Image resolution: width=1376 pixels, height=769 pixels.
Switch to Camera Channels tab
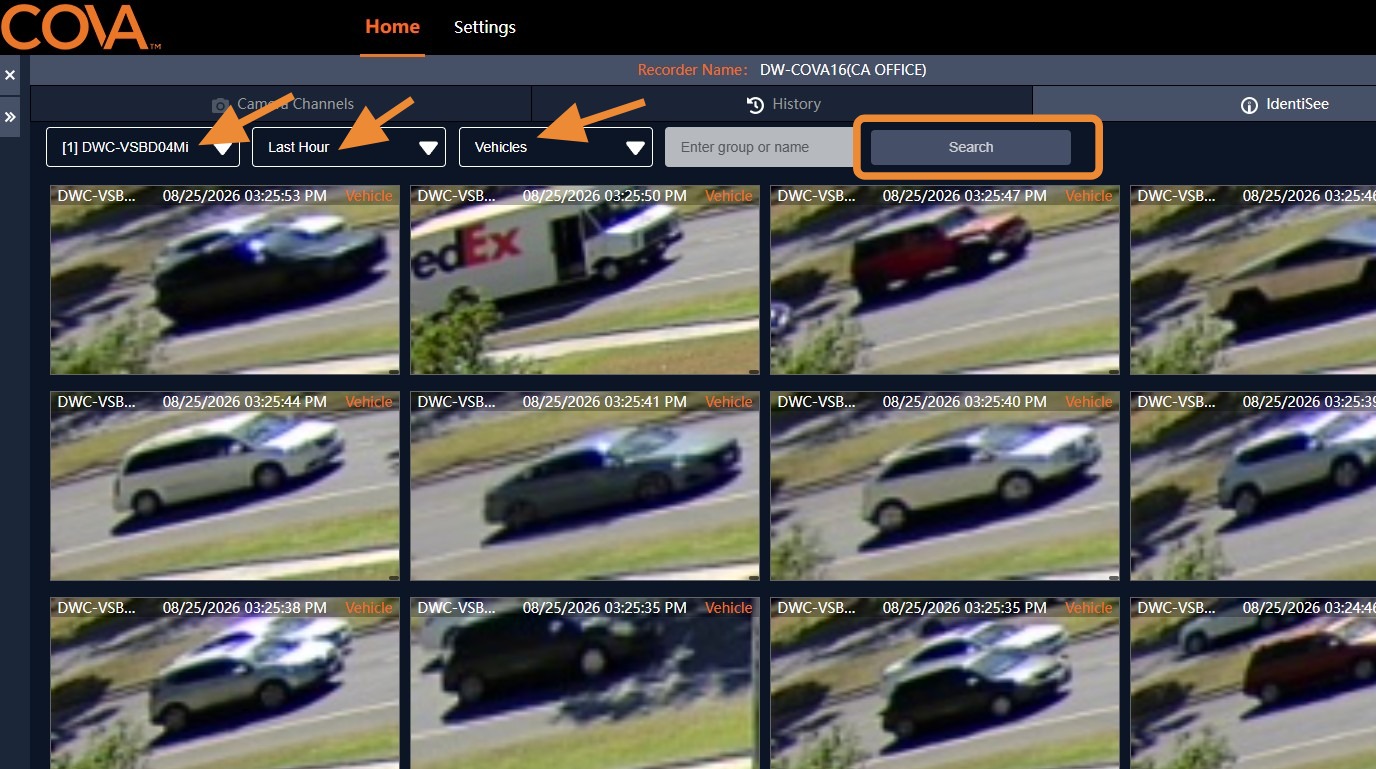point(281,104)
